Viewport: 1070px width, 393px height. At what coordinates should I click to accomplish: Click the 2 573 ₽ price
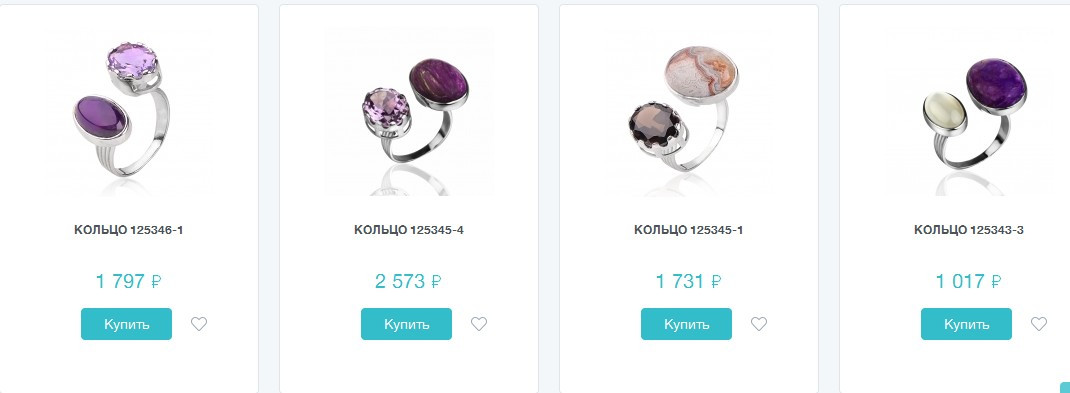(408, 281)
